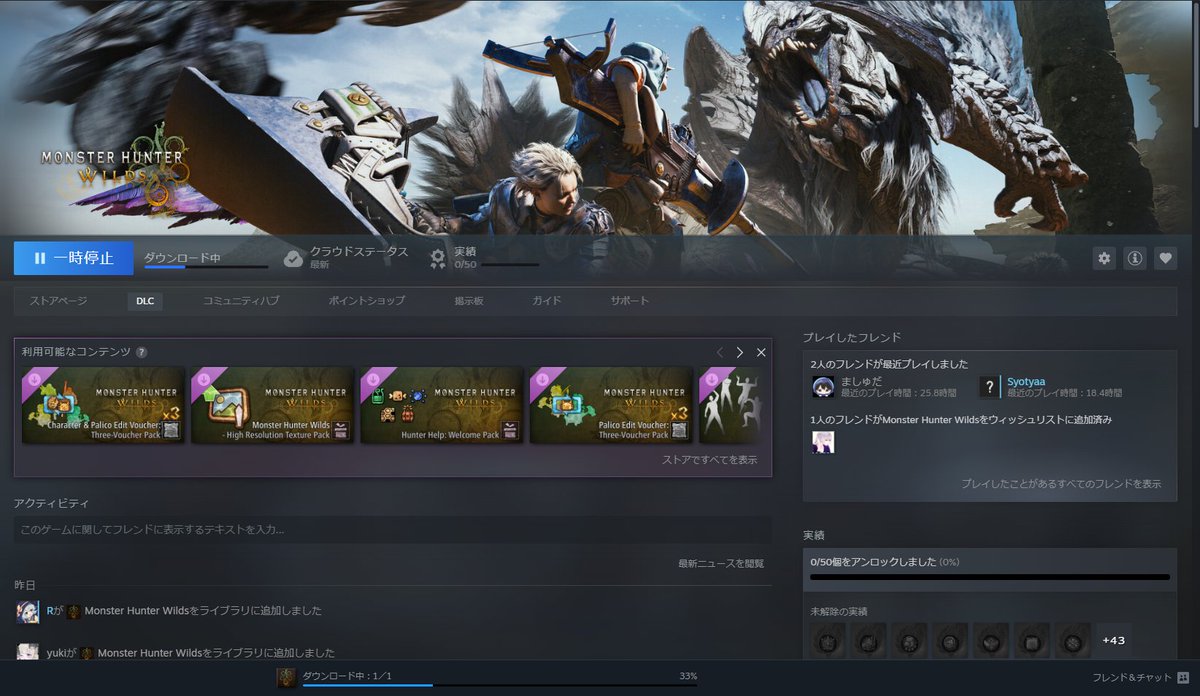
Task: Click fifth locked achievement icon
Action: [x=991, y=640]
